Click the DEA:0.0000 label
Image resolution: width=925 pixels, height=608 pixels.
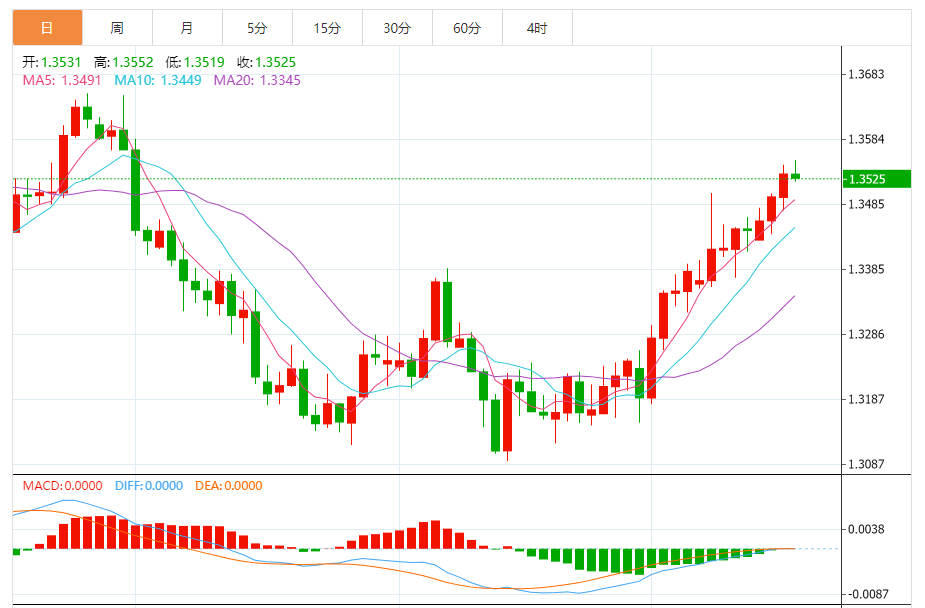[229, 486]
